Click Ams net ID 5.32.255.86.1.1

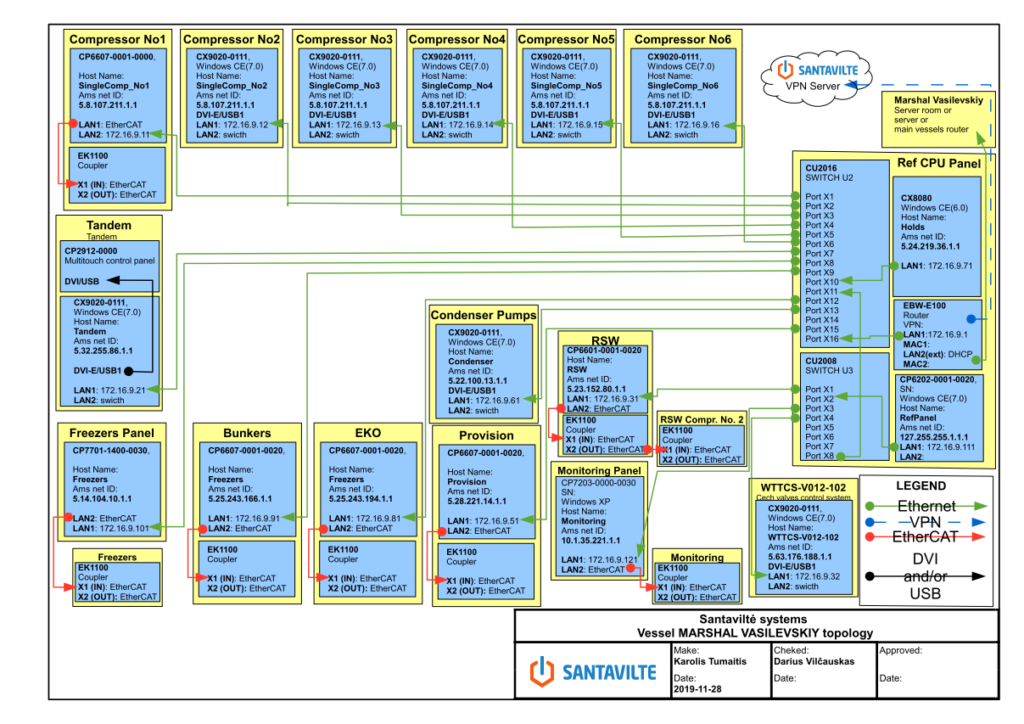tap(103, 351)
